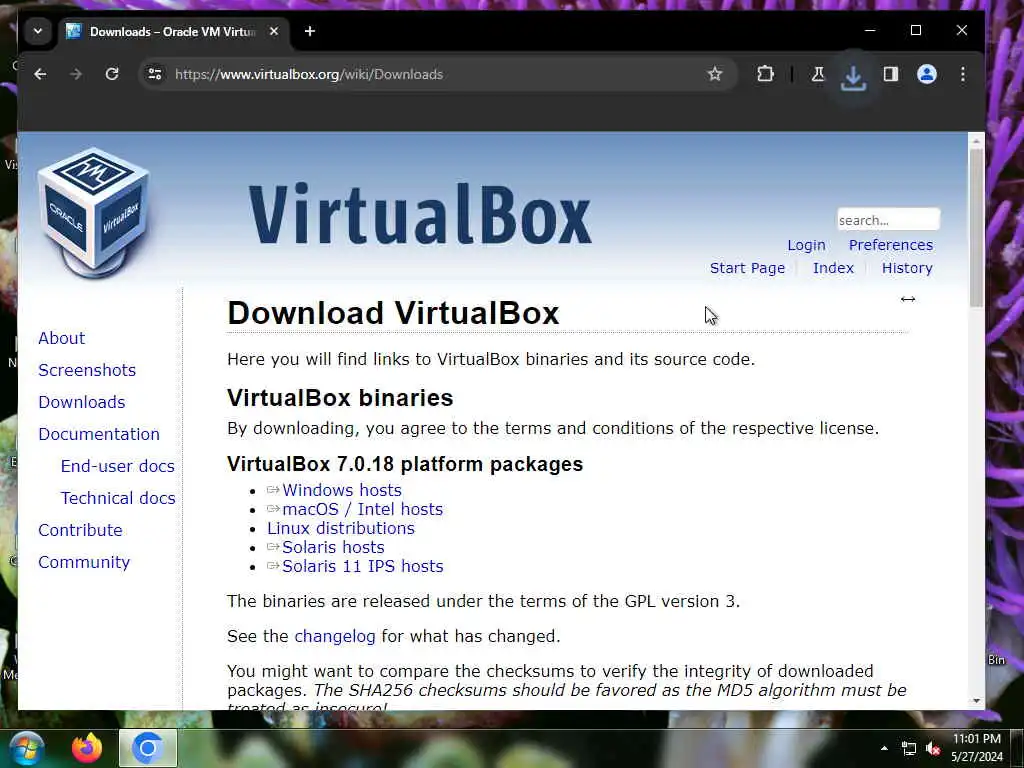Open the Linux distributions link
Screen dimensions: 1024x768
tap(341, 528)
